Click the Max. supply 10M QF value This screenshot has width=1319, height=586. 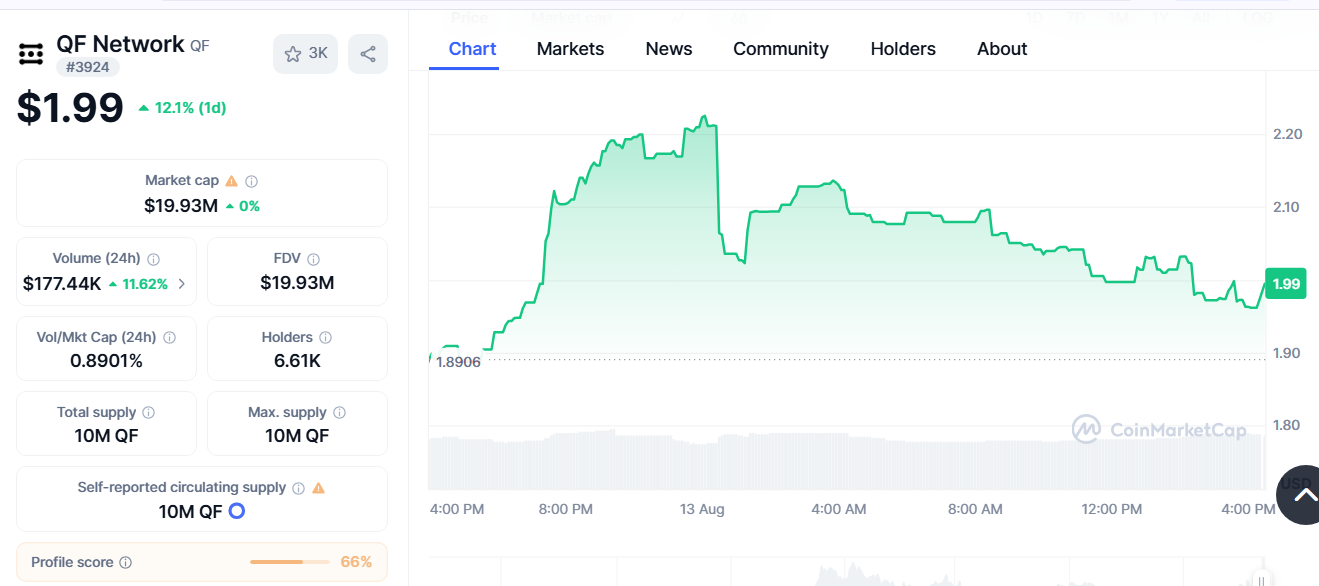pos(297,436)
